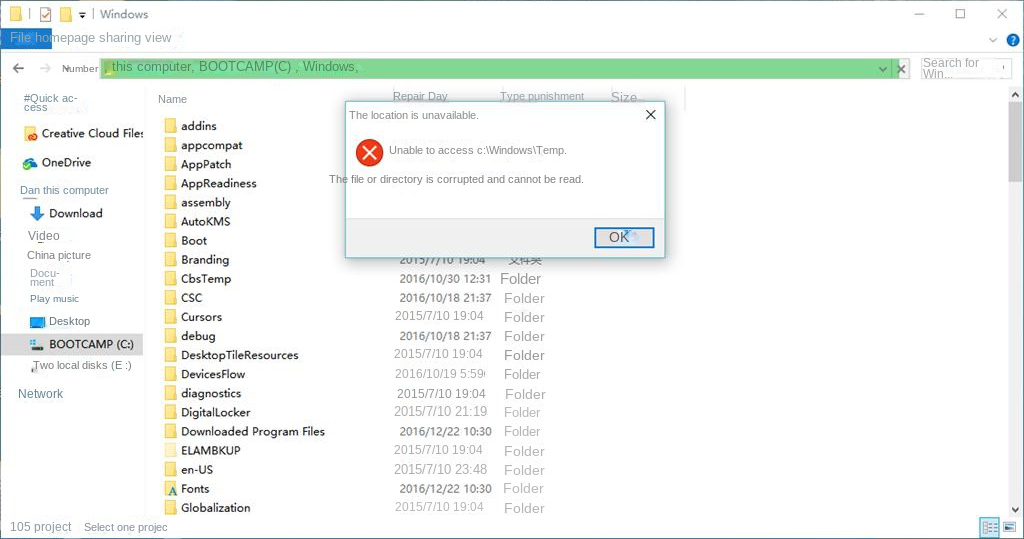
Task: Select Desktop in navigation pane
Action: click(x=69, y=321)
